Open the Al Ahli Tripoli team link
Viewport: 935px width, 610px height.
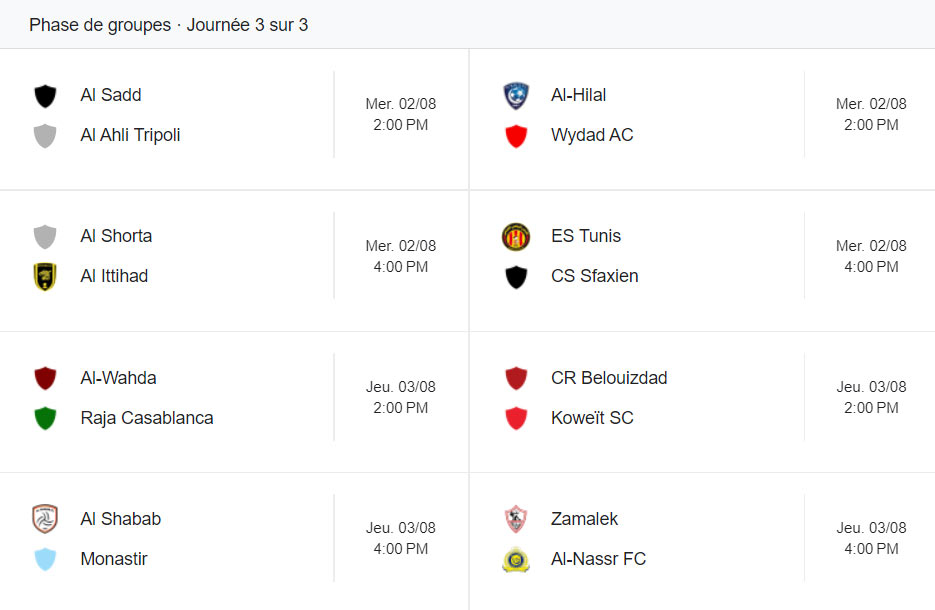point(130,135)
